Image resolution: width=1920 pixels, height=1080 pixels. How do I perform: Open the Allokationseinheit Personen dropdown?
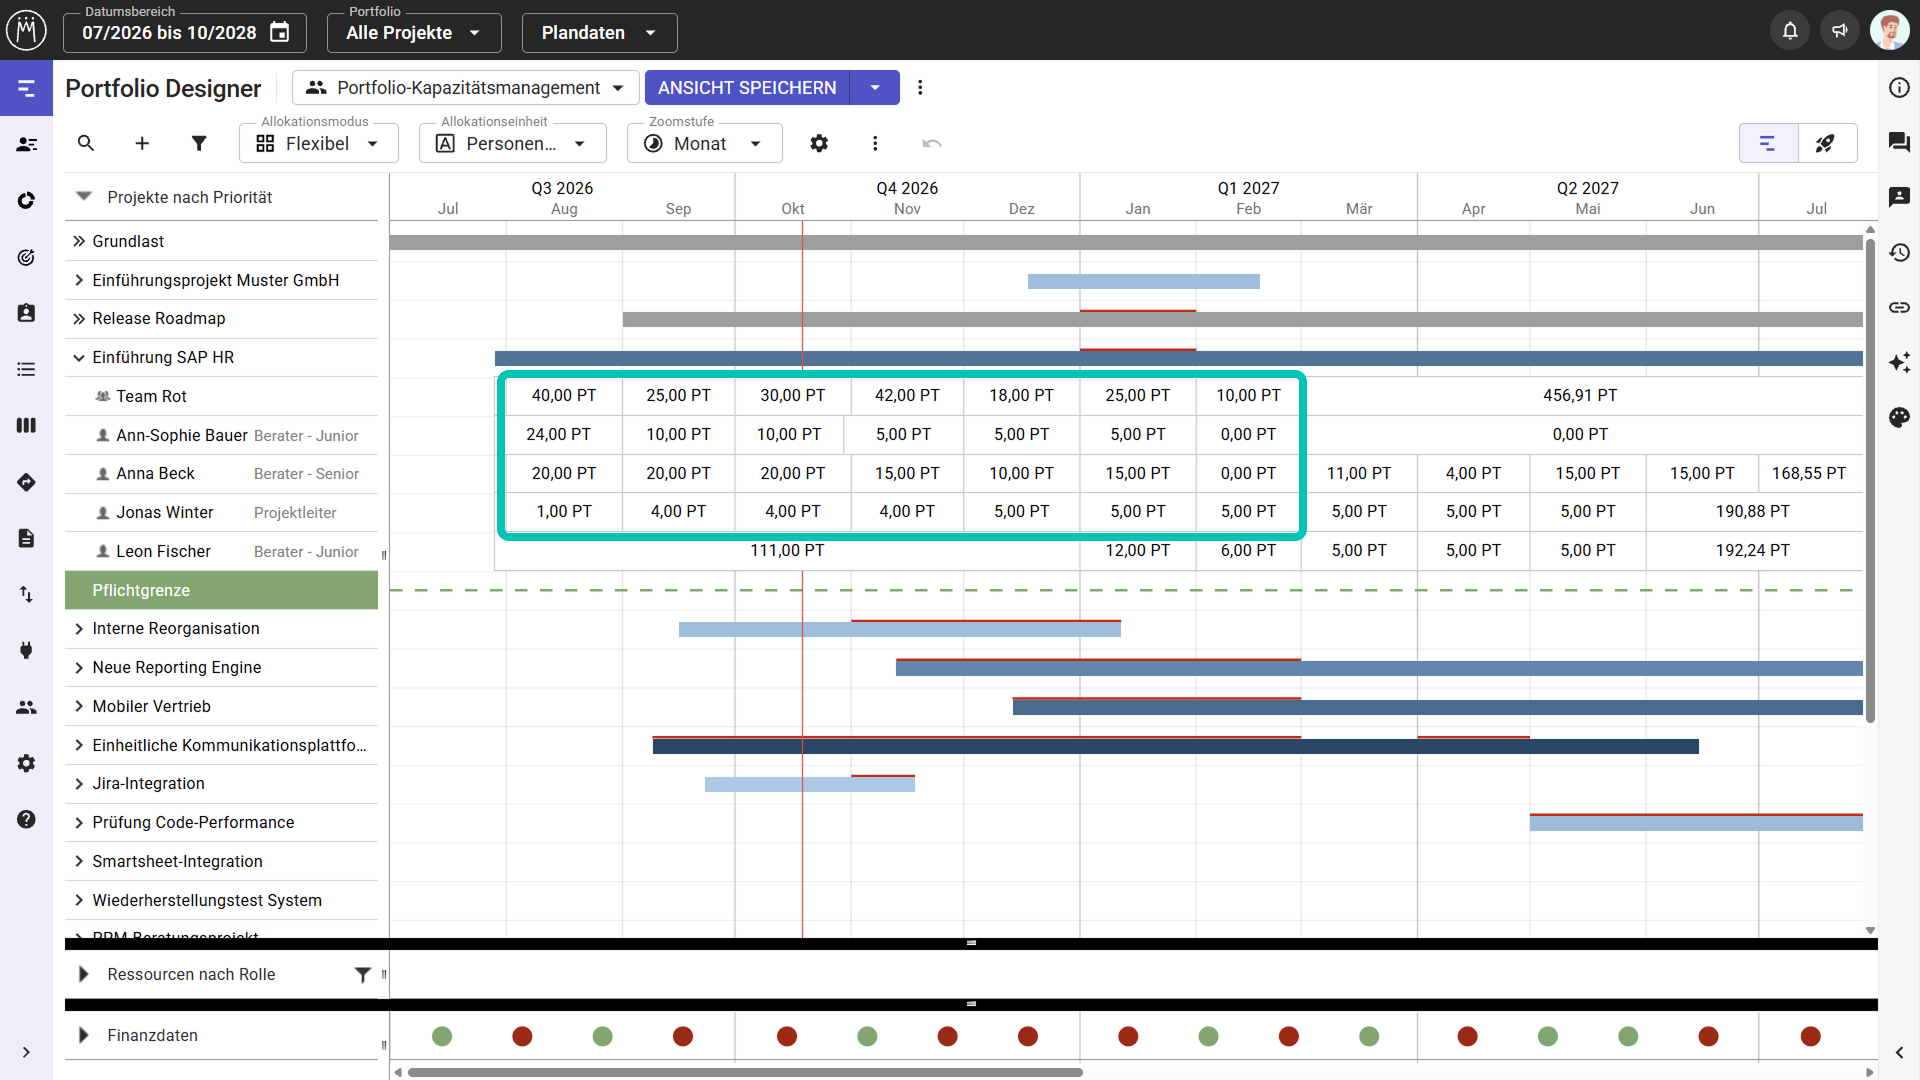512,143
